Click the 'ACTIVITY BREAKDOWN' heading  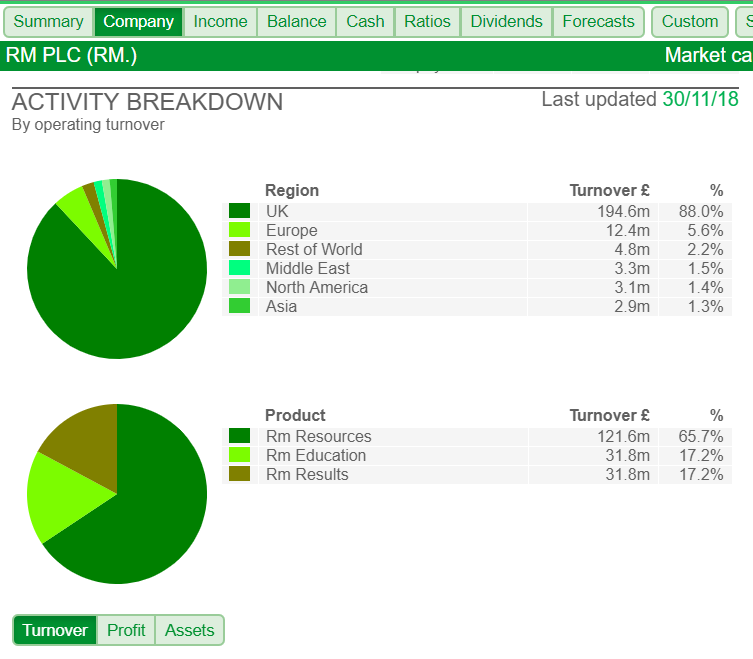coord(147,102)
